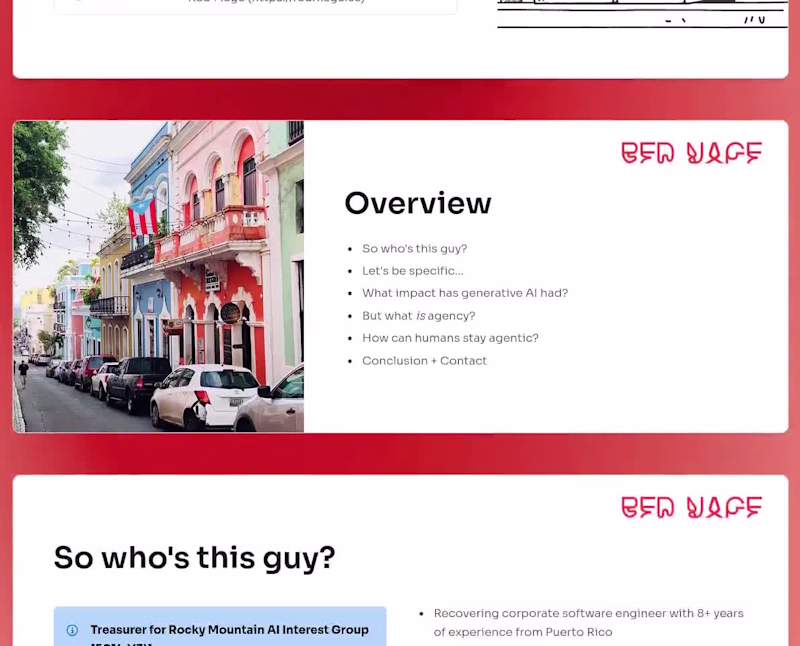Select 'But what is agency?' bullet

click(x=418, y=316)
